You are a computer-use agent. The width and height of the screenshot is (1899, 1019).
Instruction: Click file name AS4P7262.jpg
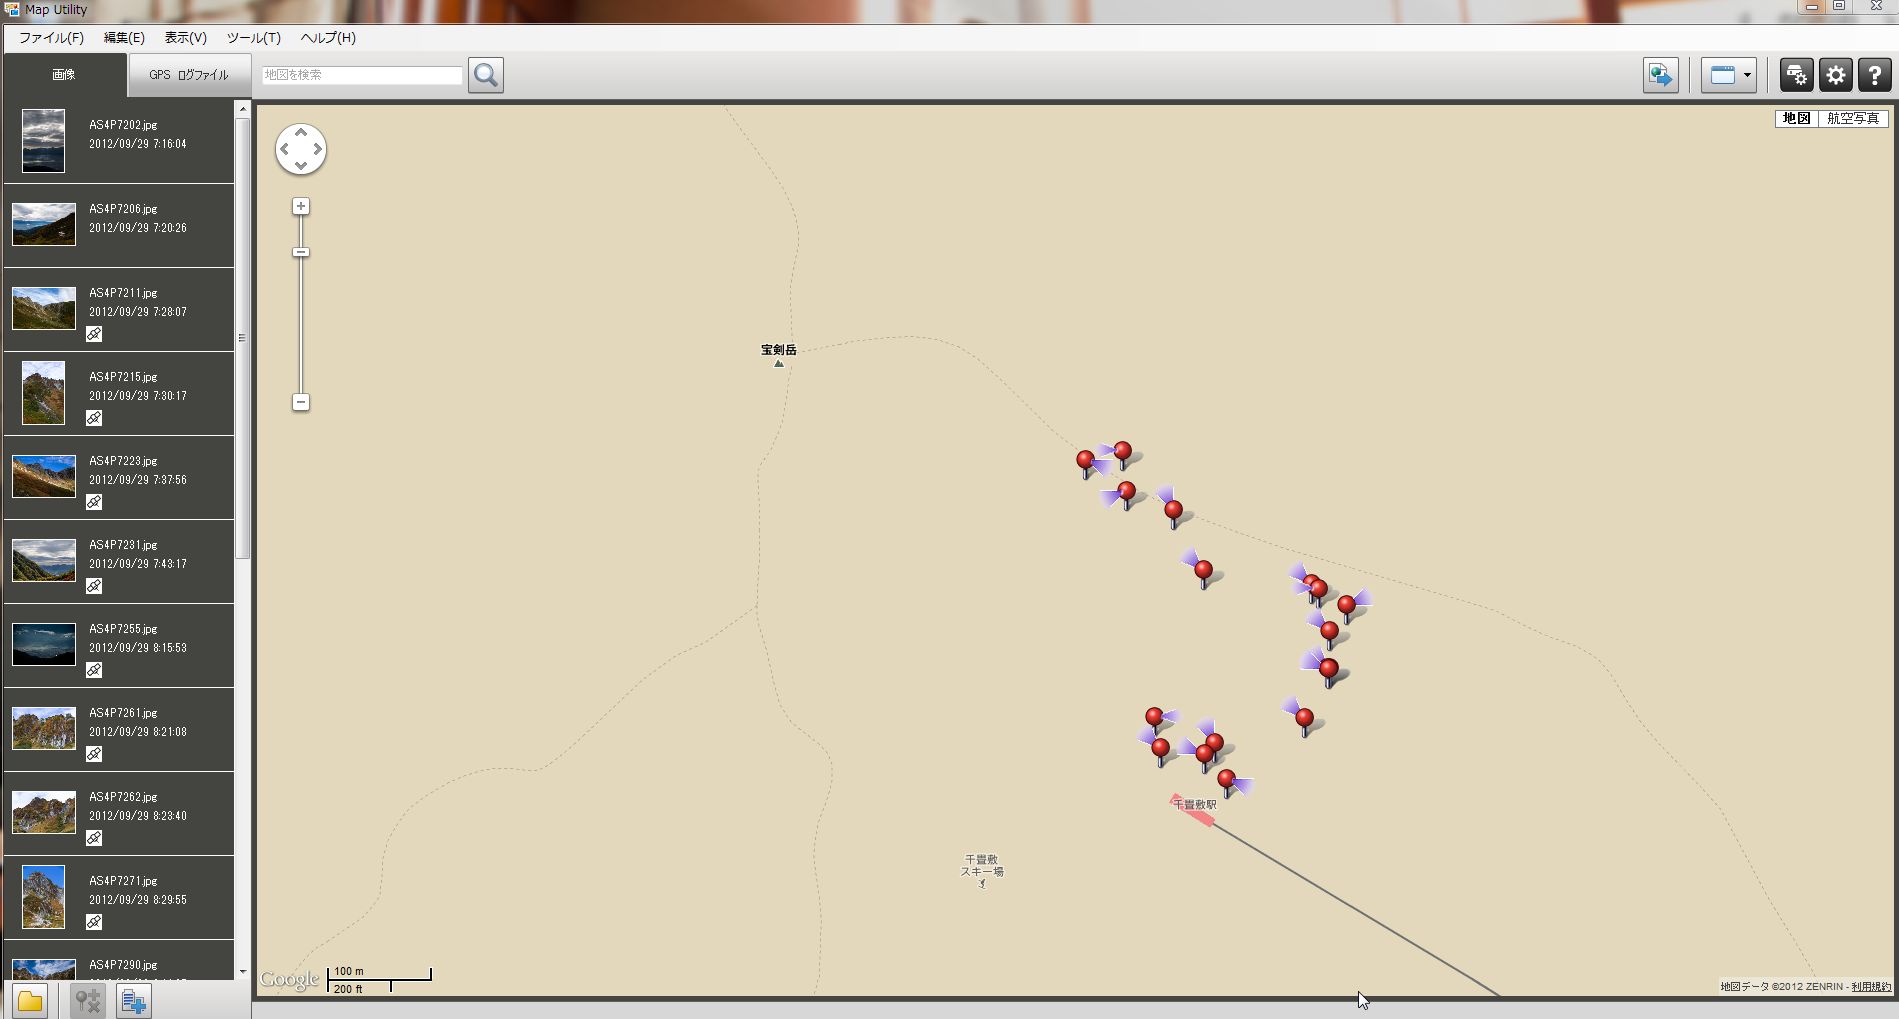coord(123,797)
